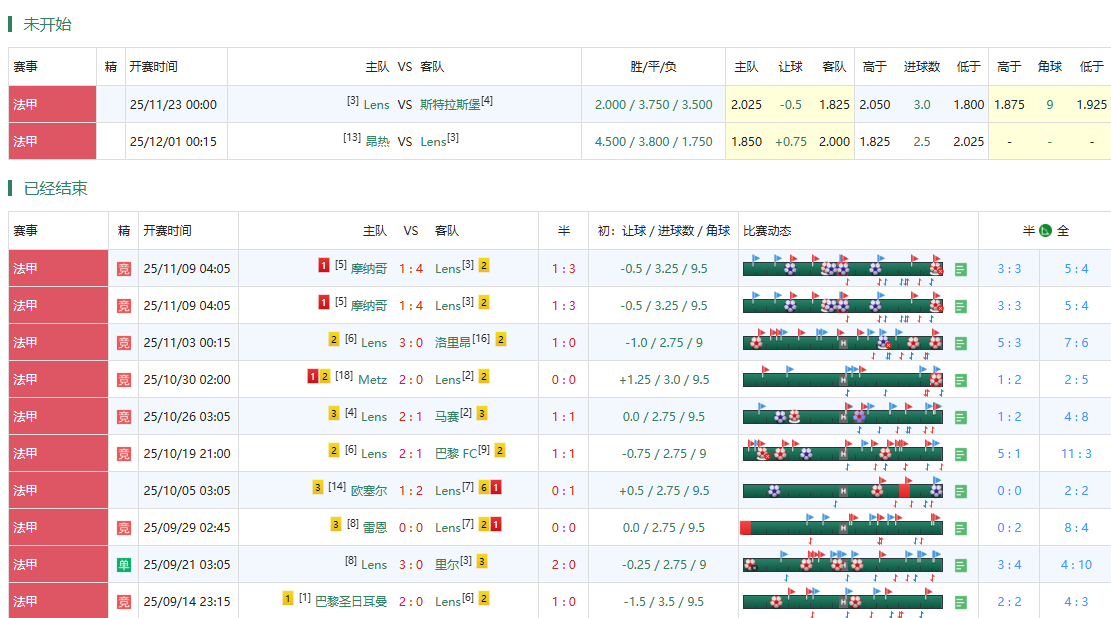The height and width of the screenshot is (618, 1111).
Task: Click halftime H marker on Metz match timeline
Action: 843,380
